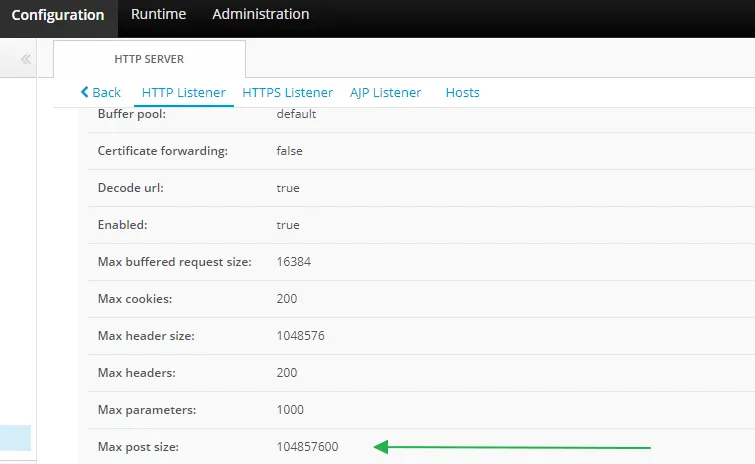Click the Max parameters value 1000
Image resolution: width=755 pixels, height=464 pixels.
tap(290, 410)
